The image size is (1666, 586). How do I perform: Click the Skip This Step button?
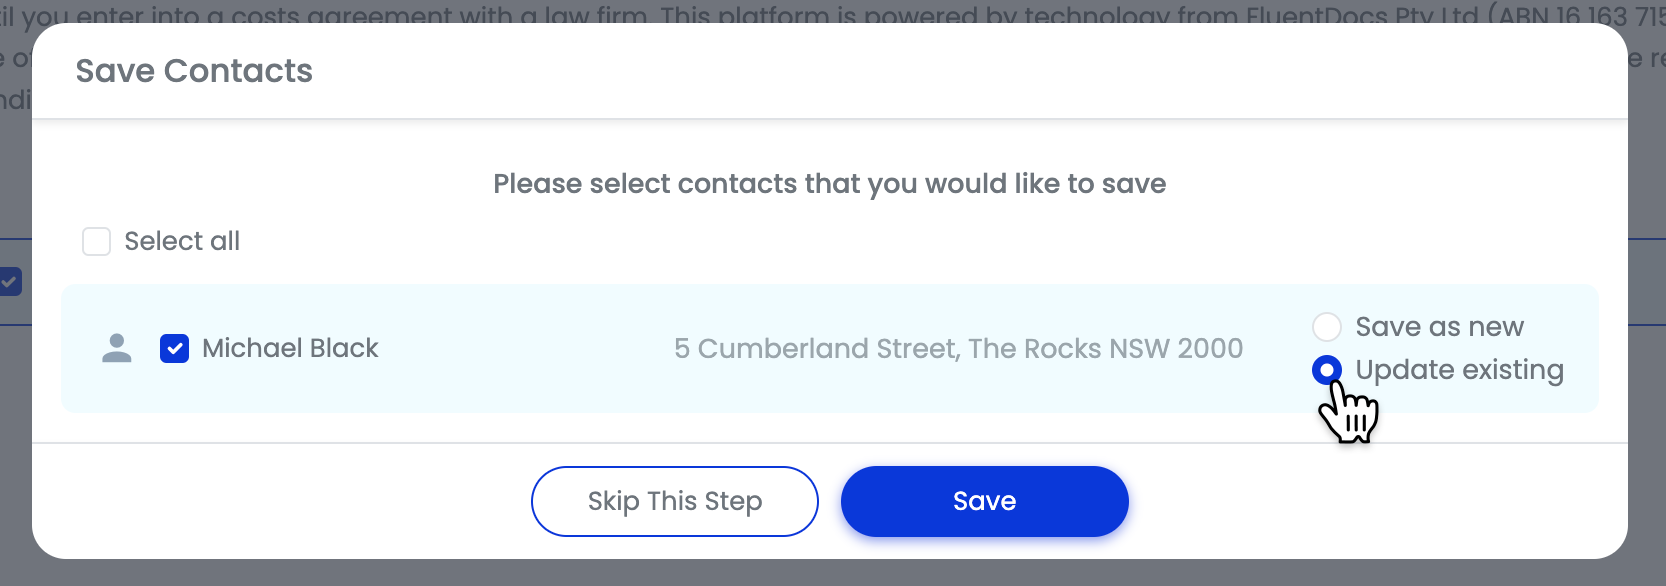point(675,501)
